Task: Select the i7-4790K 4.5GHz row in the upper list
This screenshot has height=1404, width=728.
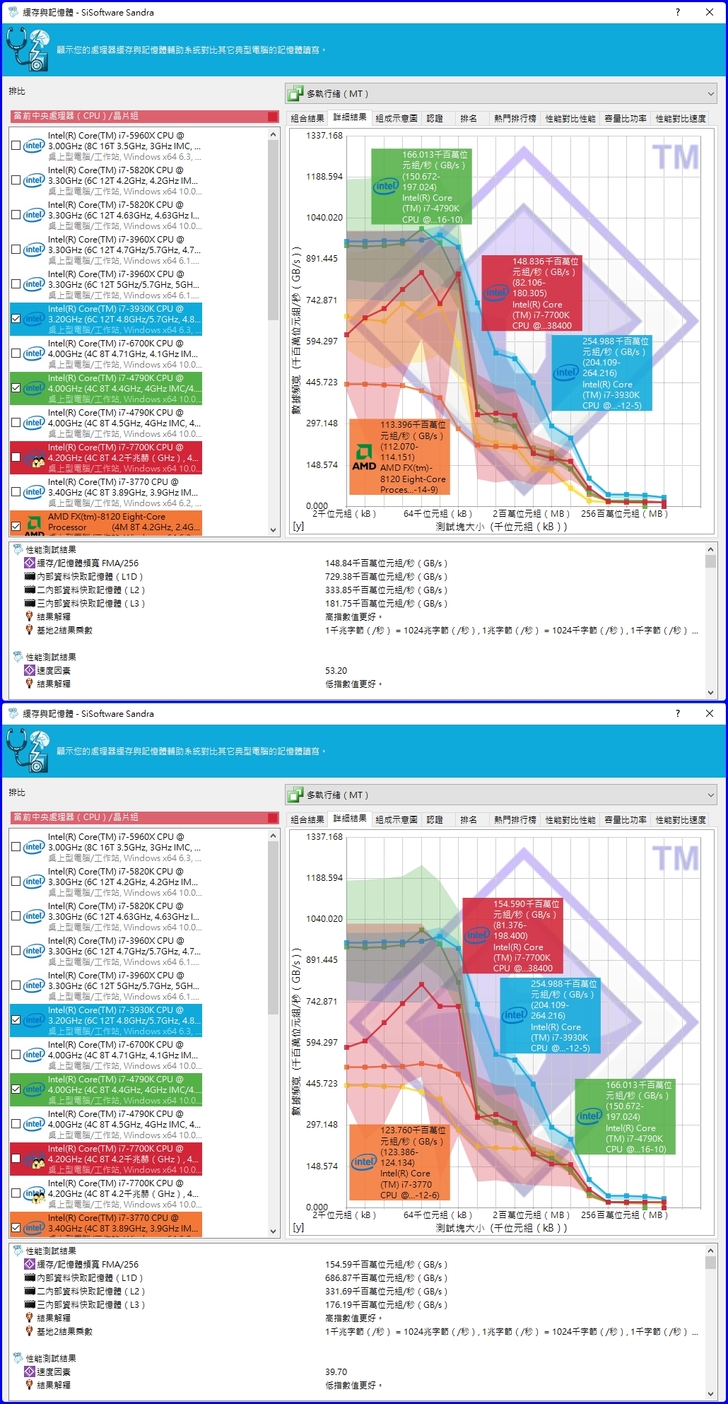Action: pyautogui.click(x=104, y=423)
